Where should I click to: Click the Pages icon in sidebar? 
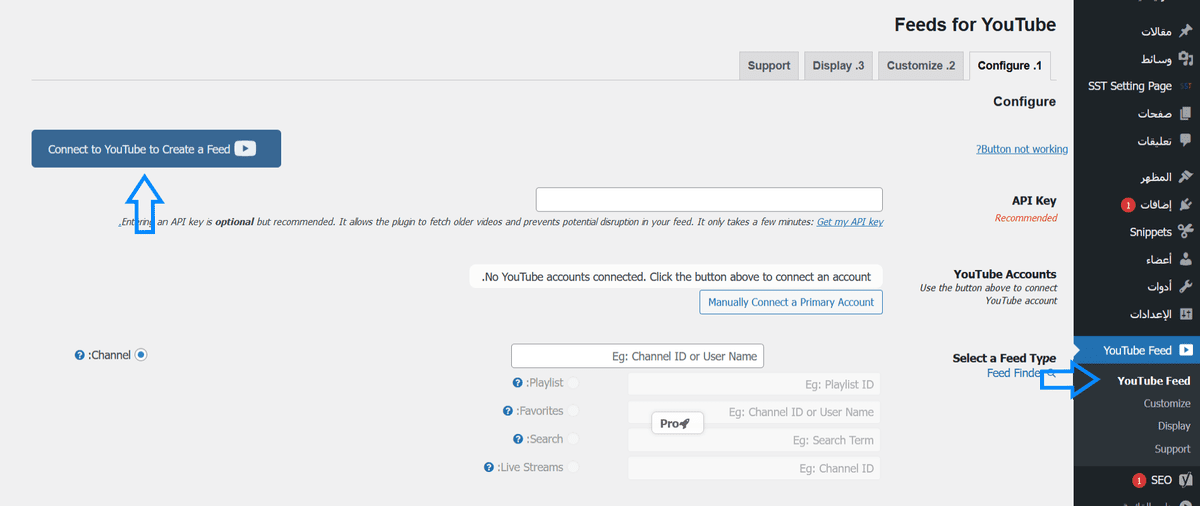(x=1185, y=114)
